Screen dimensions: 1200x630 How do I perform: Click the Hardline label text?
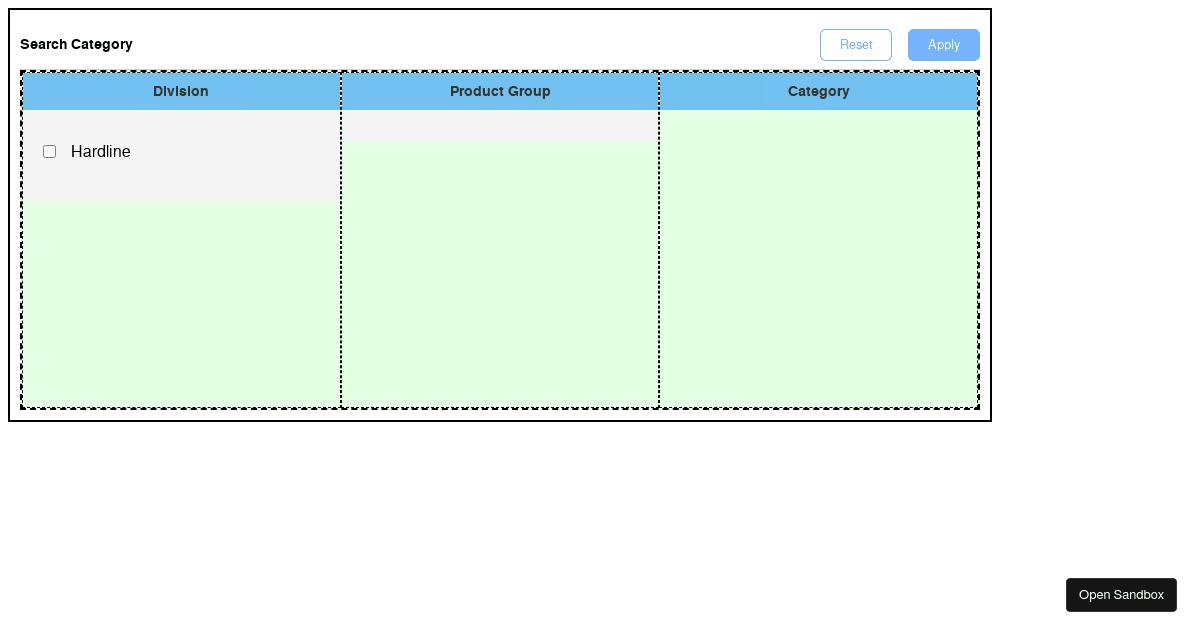pos(101,152)
